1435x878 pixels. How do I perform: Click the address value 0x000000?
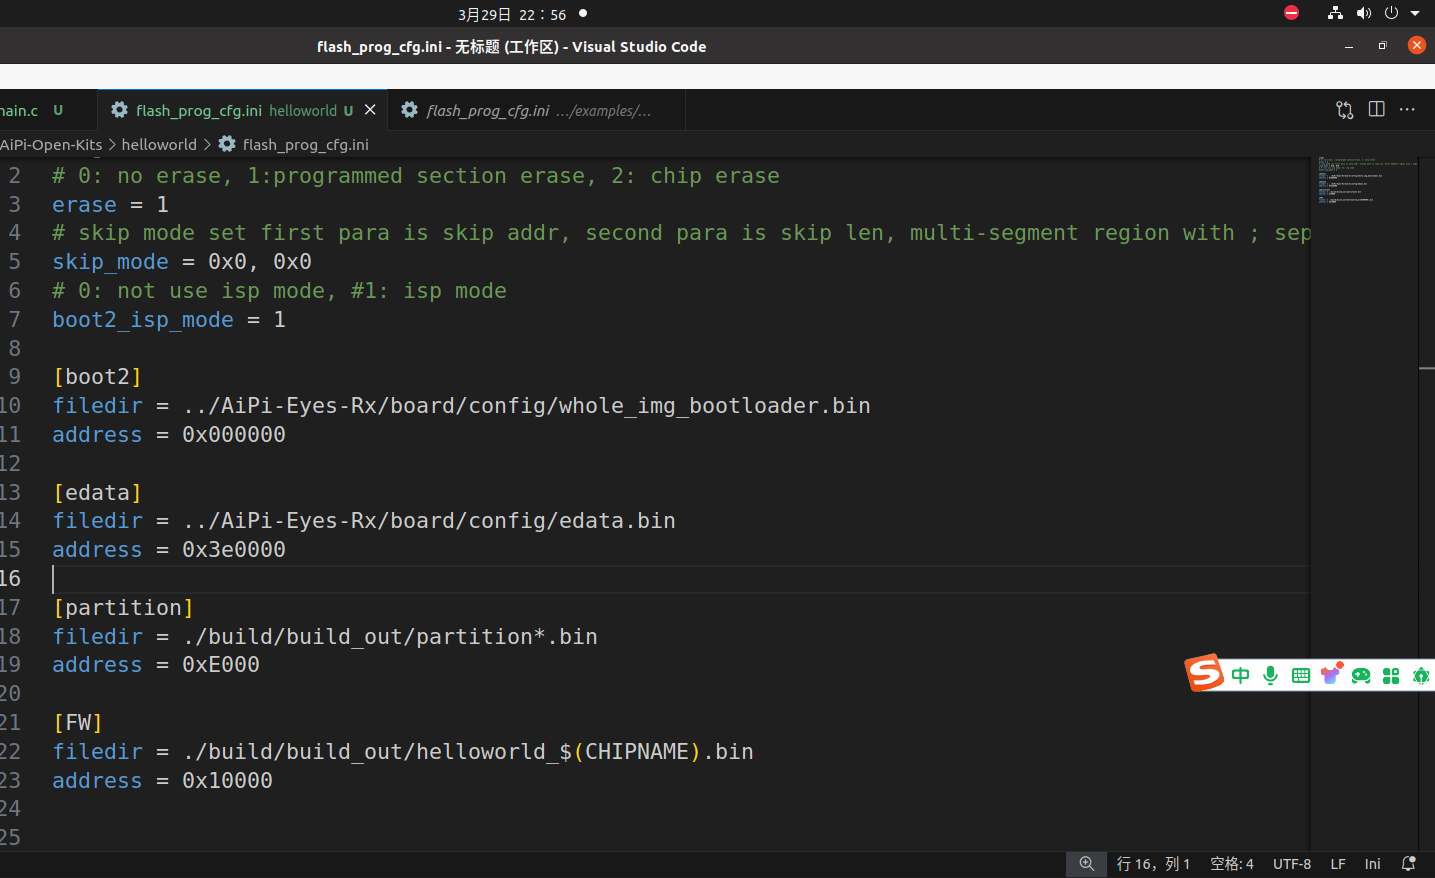[x=234, y=435]
